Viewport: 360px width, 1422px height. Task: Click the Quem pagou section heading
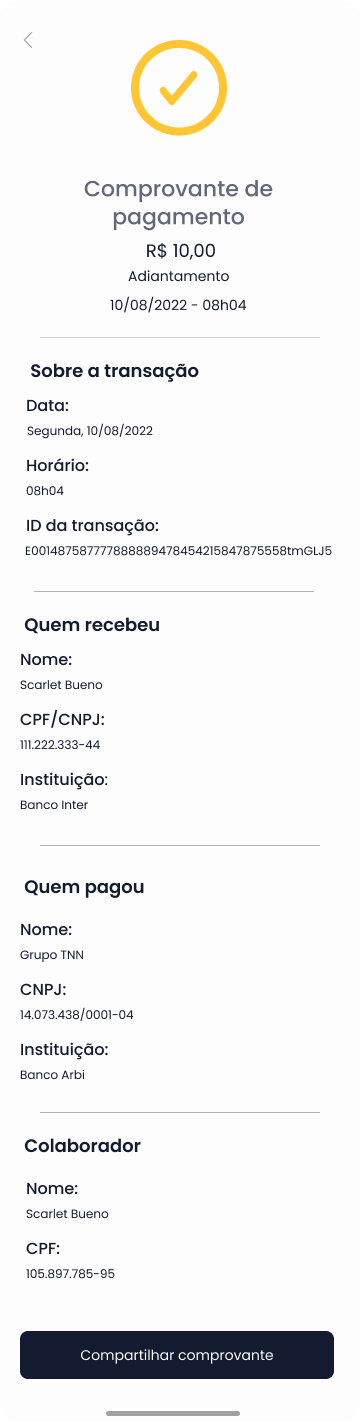tap(85, 886)
